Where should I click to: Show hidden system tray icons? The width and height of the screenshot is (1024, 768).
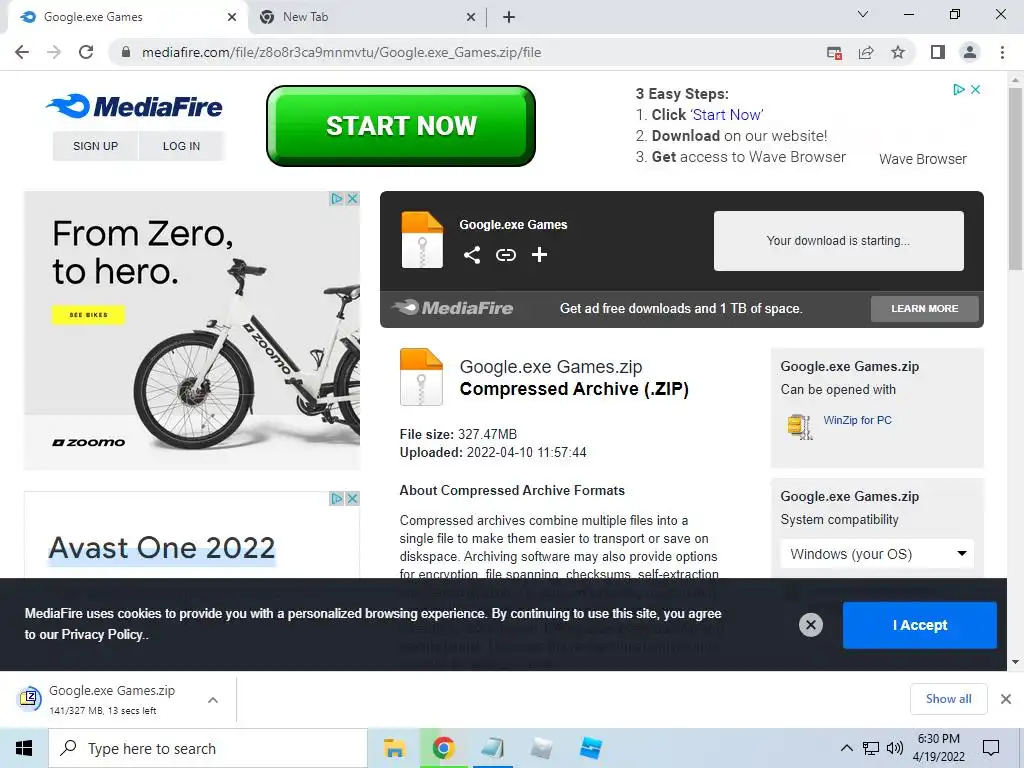(846, 748)
